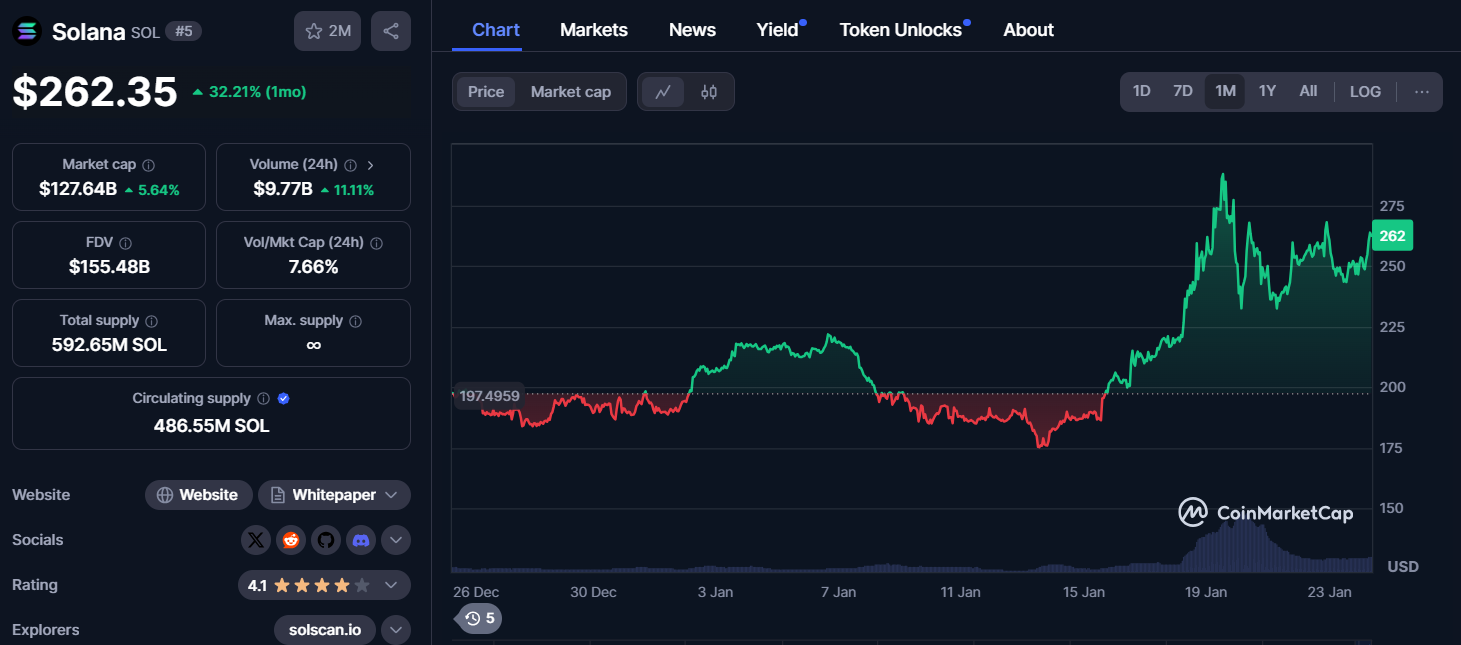Expand more social links
The width and height of the screenshot is (1461, 645).
pos(396,540)
